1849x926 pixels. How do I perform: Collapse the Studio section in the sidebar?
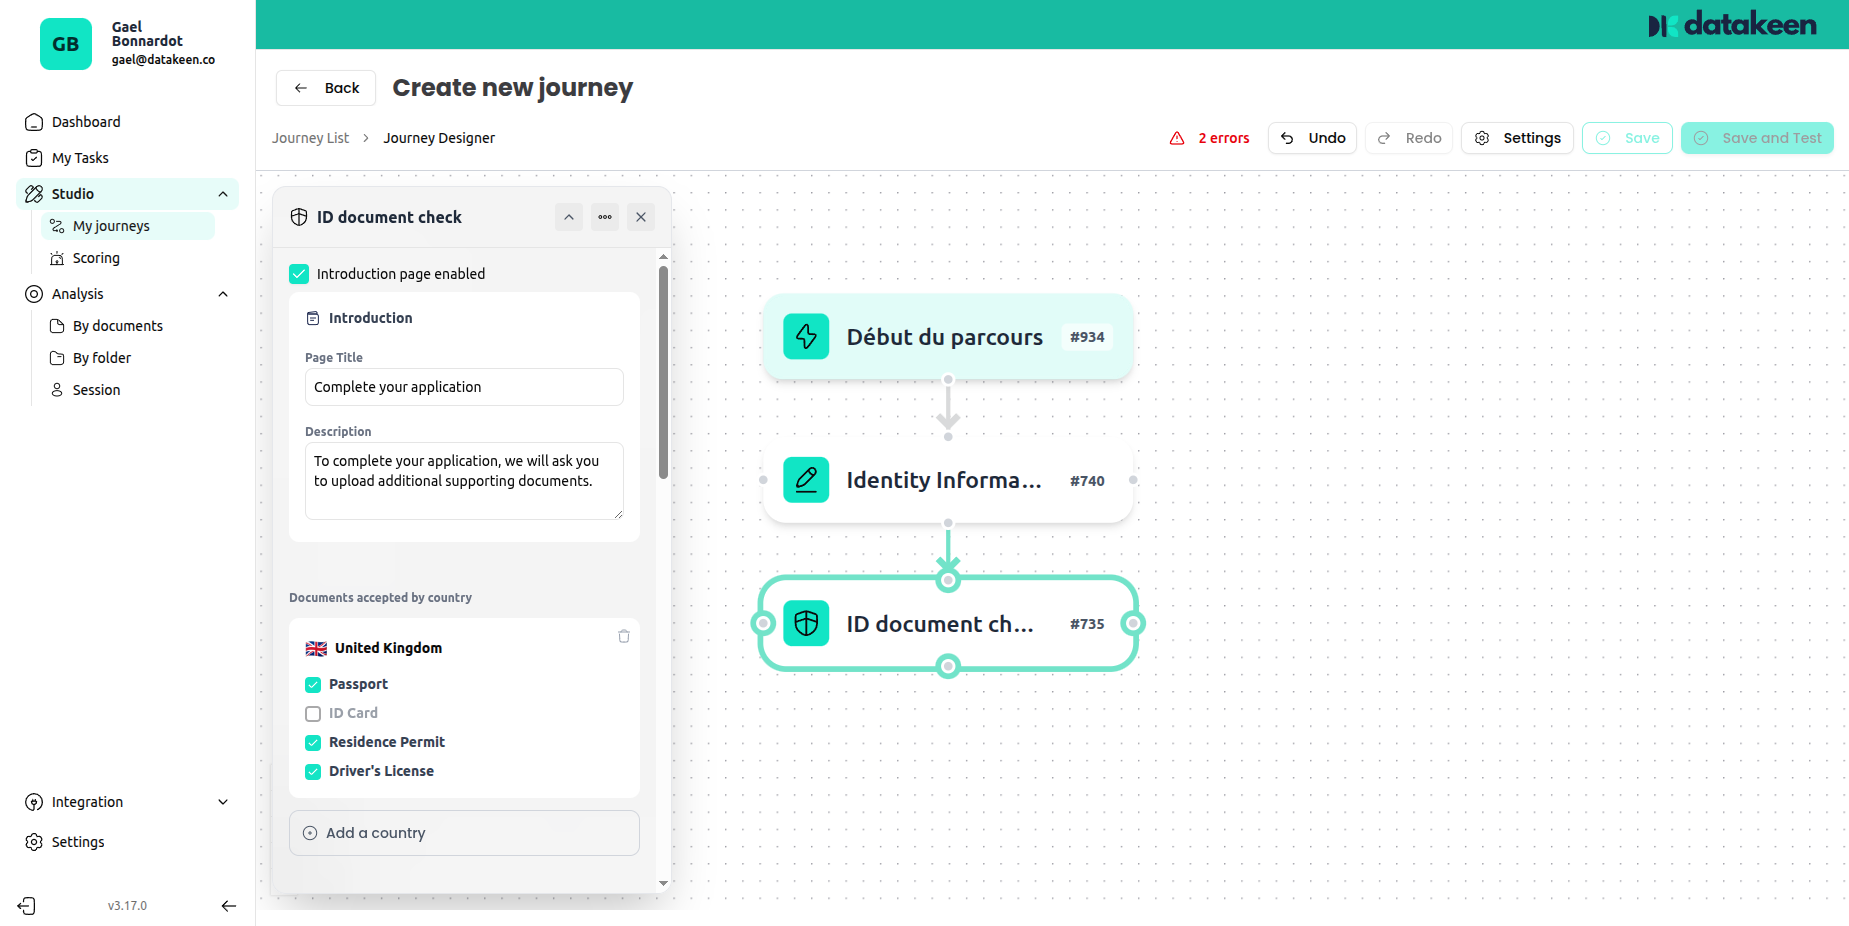click(223, 193)
